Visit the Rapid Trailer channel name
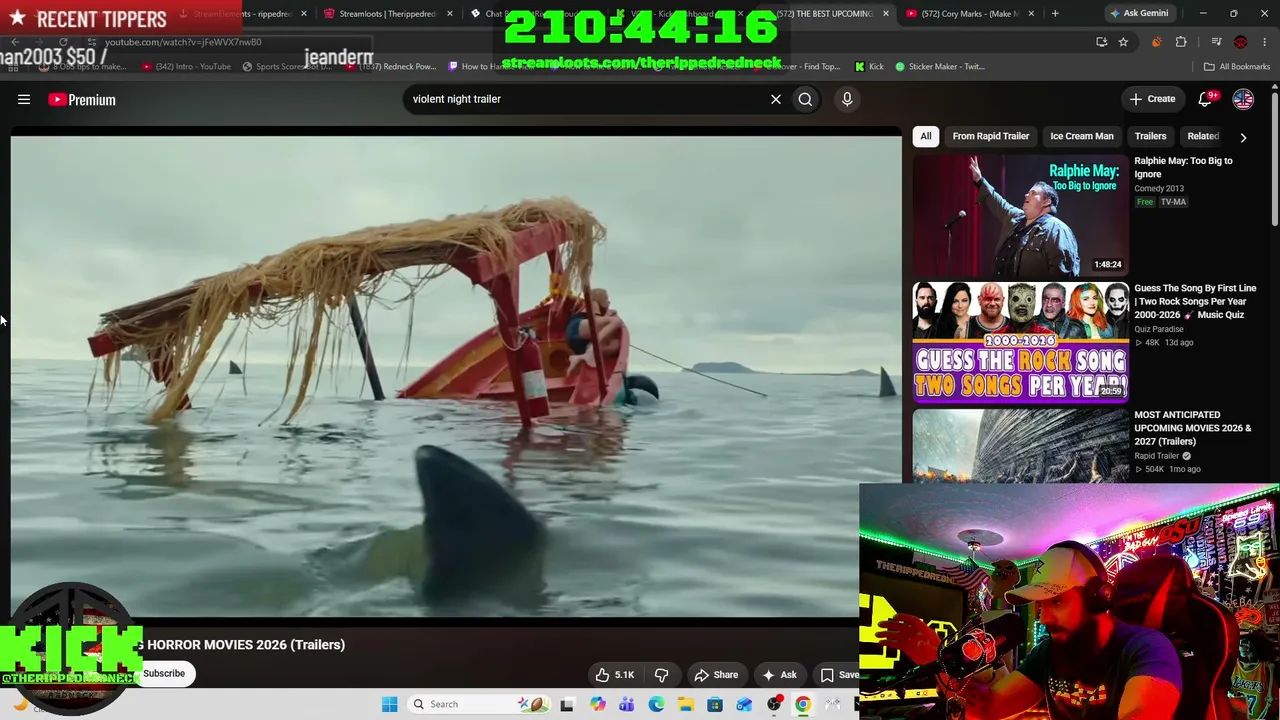The height and width of the screenshot is (720, 1280). click(1157, 456)
